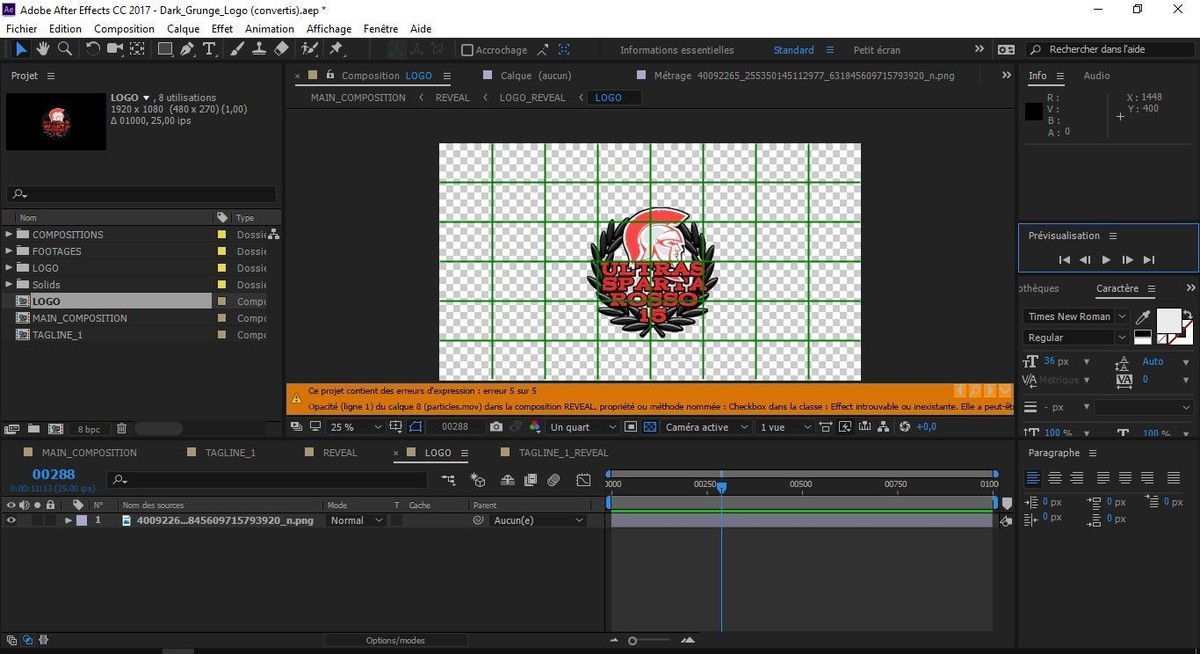Viewport: 1200px width, 654px height.
Task: Go to LOGO_REVEAL in breadcrumb
Action: (532, 98)
